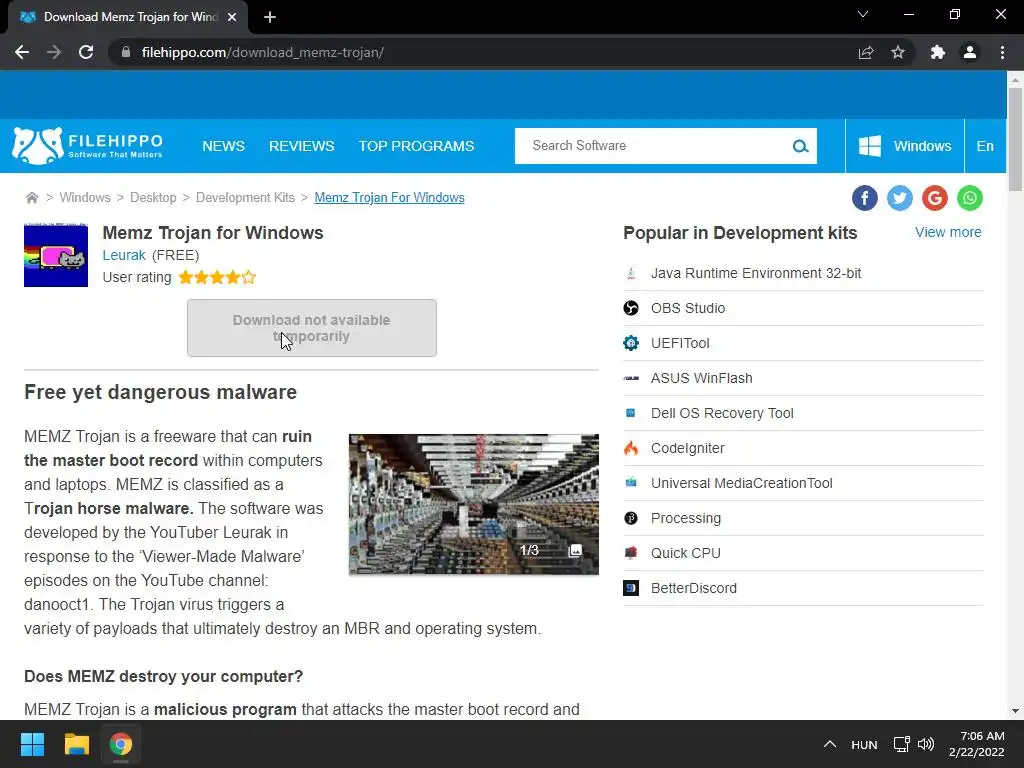Expand hidden system tray icons chevron
The height and width of the screenshot is (768, 1024).
(829, 744)
